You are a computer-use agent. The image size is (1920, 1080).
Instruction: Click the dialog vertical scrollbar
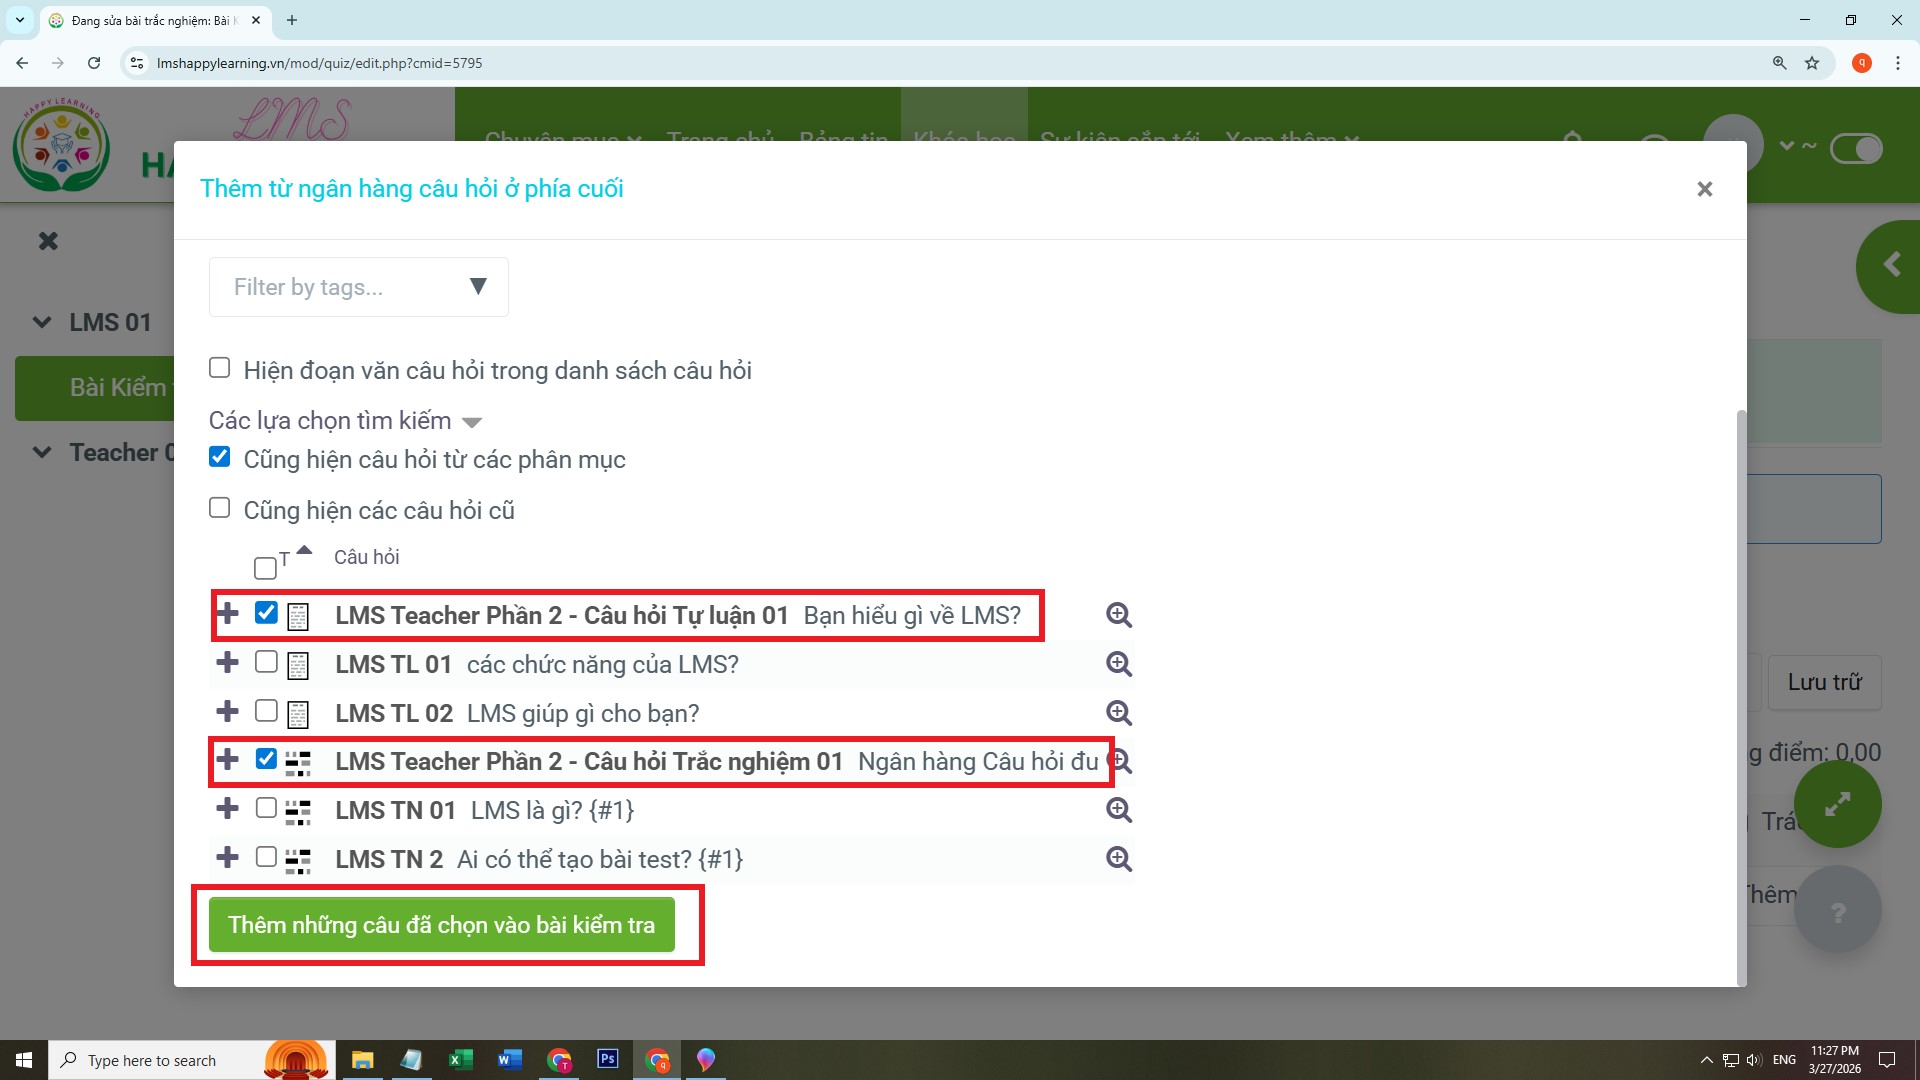click(x=1741, y=700)
